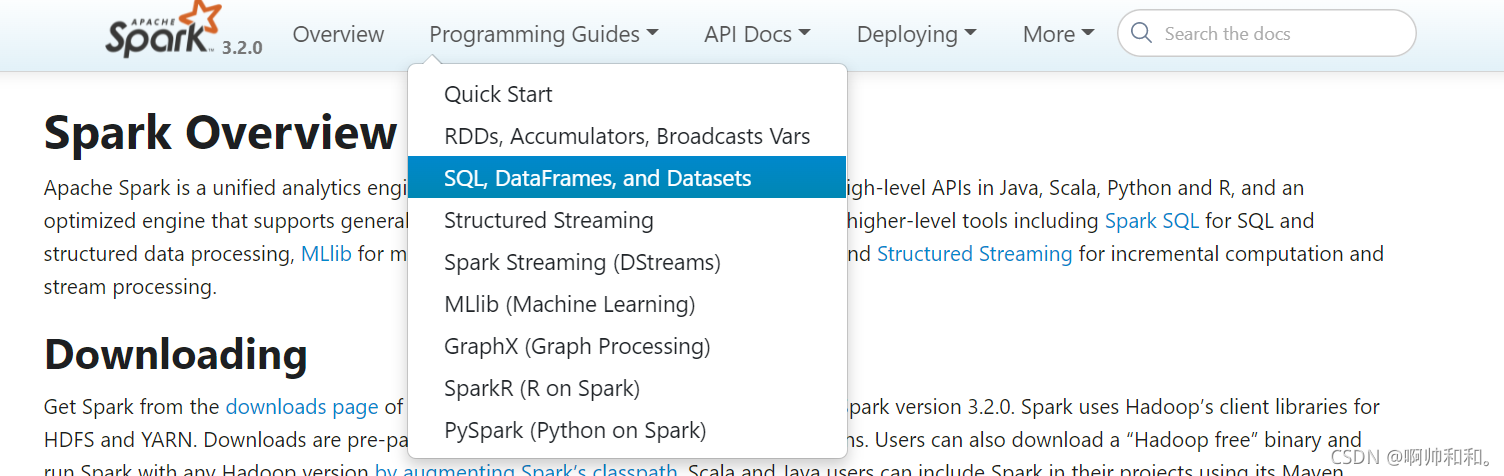Select MLlib (Machine Learning) entry
Image resolution: width=1504 pixels, height=476 pixels.
pyautogui.click(x=627, y=304)
